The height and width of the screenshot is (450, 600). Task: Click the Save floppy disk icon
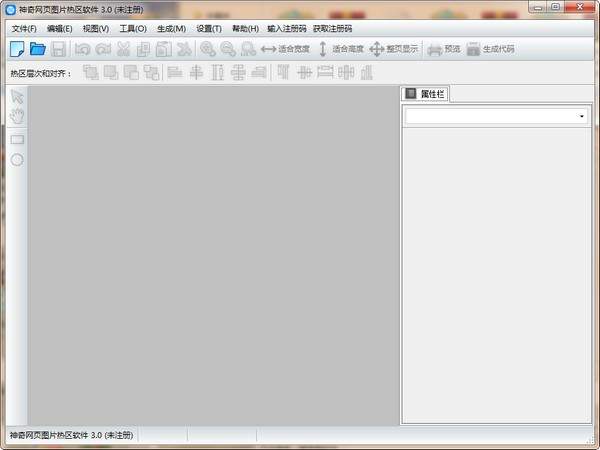(58, 49)
